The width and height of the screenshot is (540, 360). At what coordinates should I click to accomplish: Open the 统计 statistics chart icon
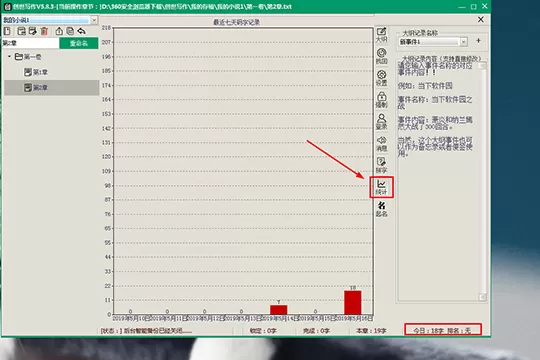coord(381,187)
